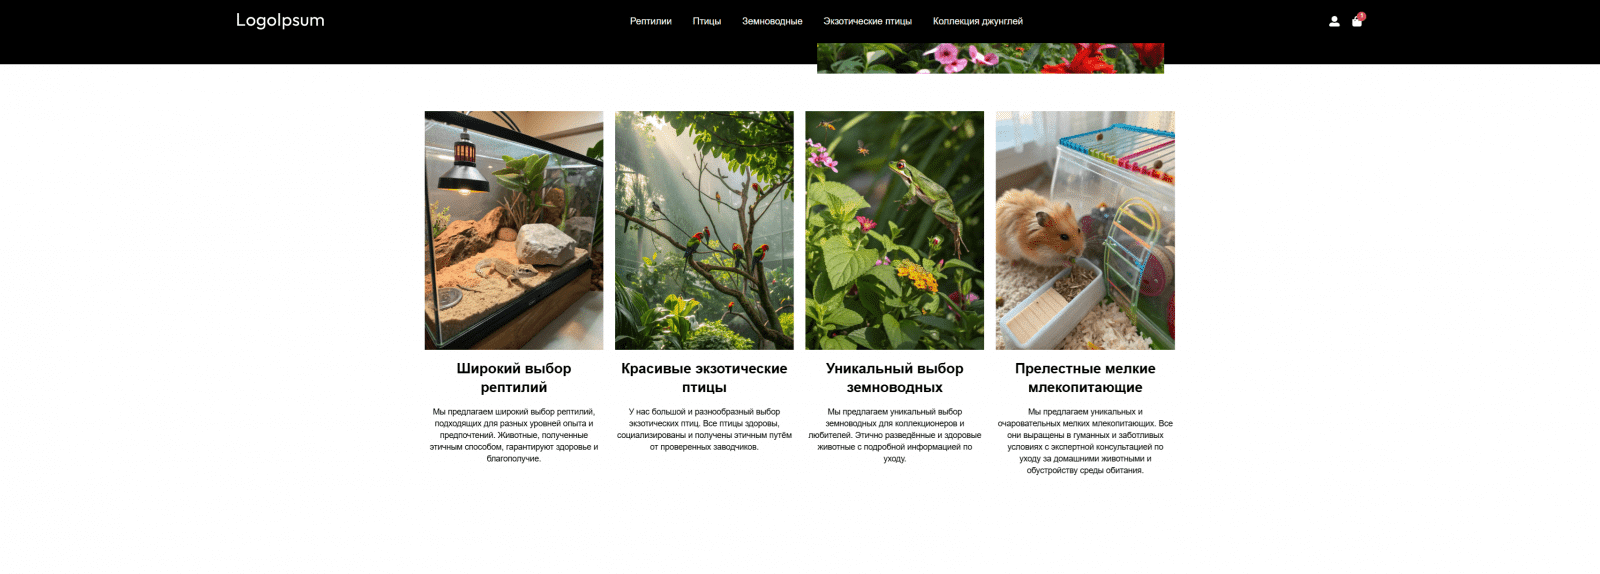Click the green frog photo
The image size is (1600, 574).
pos(895,230)
